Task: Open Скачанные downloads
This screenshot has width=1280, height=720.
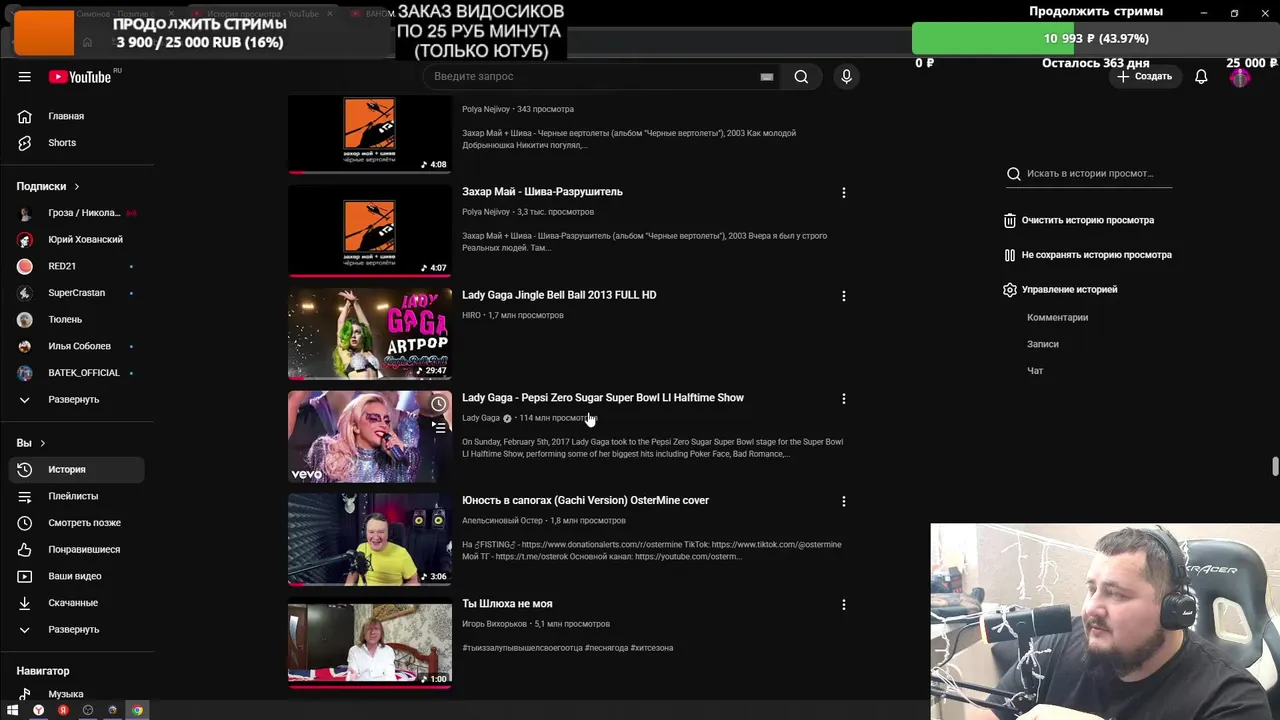Action: pyautogui.click(x=76, y=603)
